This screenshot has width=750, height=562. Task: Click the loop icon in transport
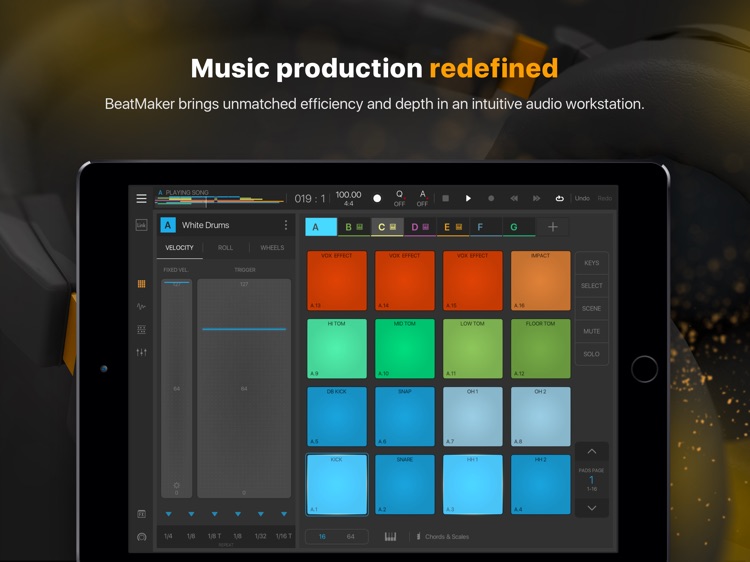[559, 198]
